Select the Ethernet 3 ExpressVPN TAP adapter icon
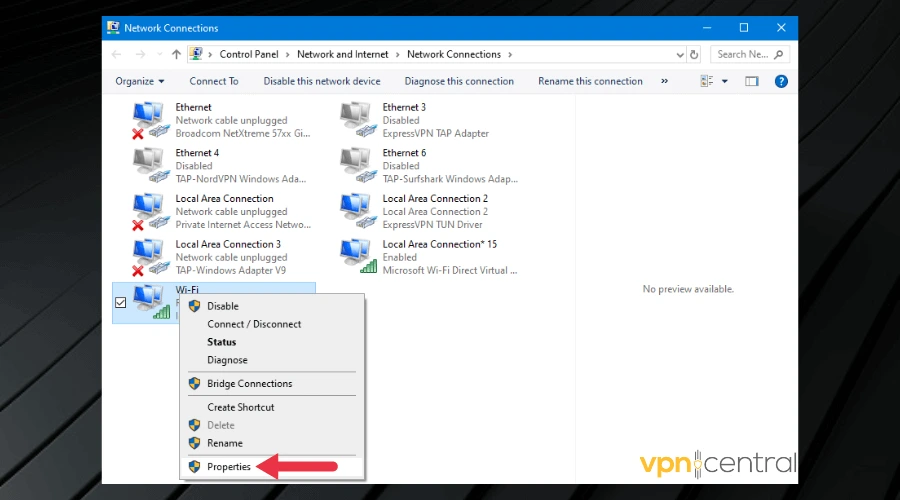This screenshot has height=500, width=900. tap(358, 120)
